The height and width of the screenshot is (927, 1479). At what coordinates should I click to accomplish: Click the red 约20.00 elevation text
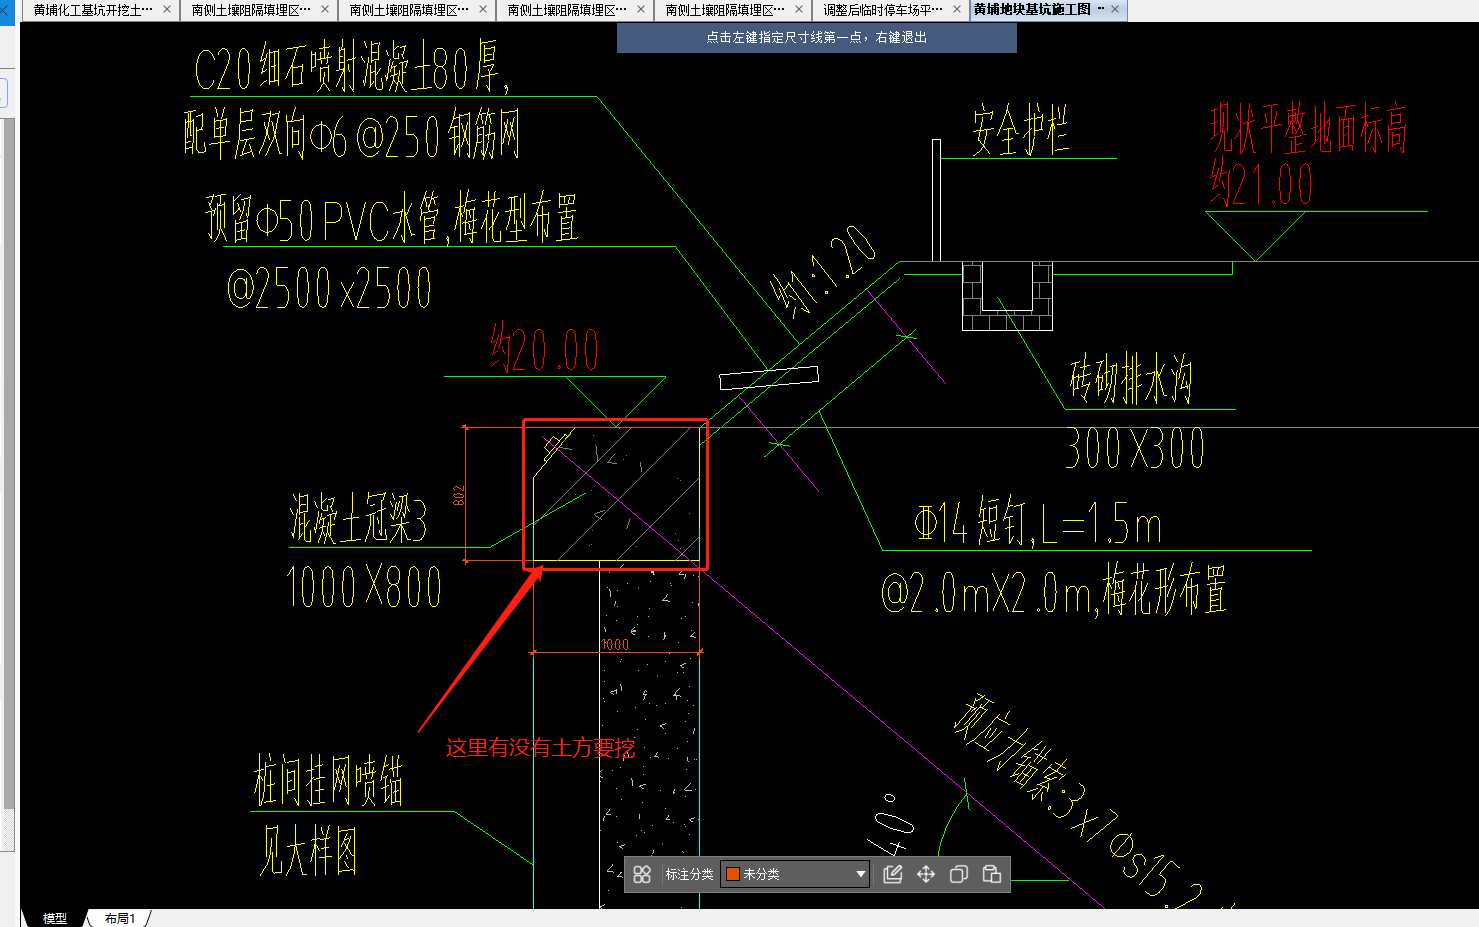[x=545, y=348]
